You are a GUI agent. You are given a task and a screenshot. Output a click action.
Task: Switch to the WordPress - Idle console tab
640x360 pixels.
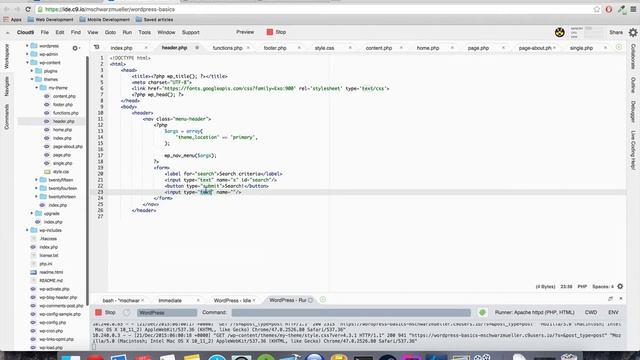coord(232,300)
